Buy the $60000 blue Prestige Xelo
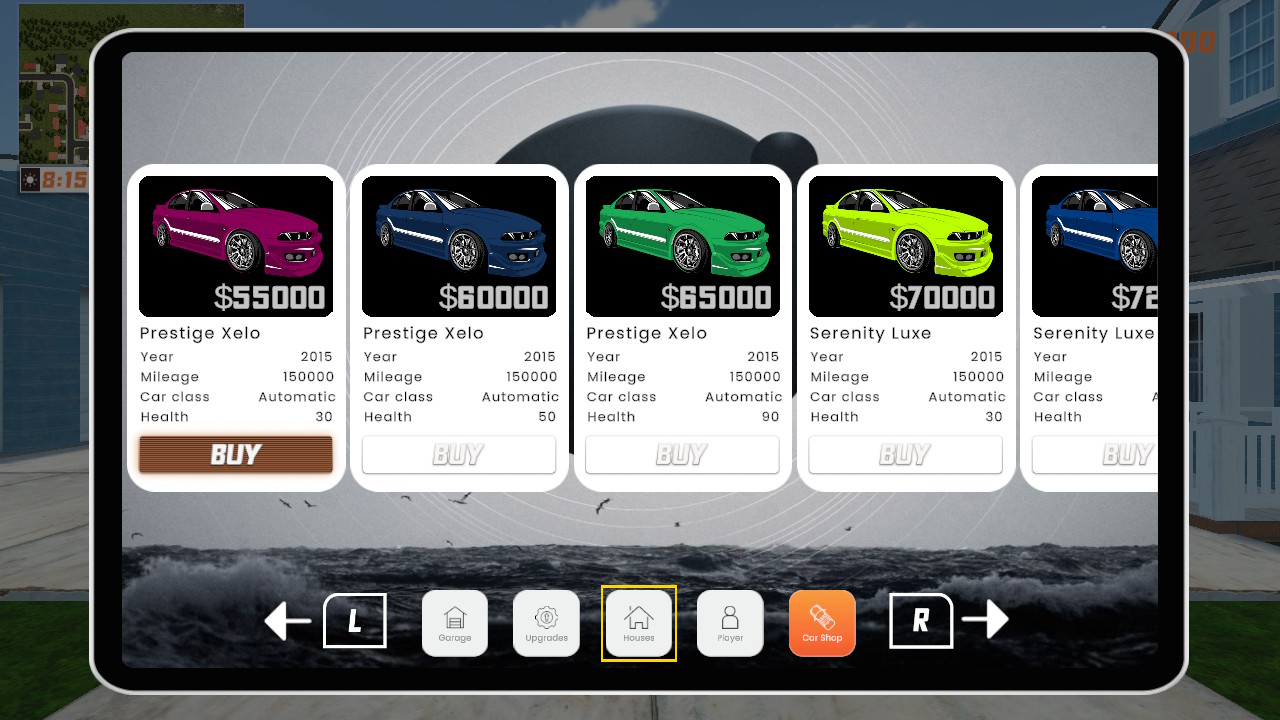The height and width of the screenshot is (720, 1280). coord(459,454)
